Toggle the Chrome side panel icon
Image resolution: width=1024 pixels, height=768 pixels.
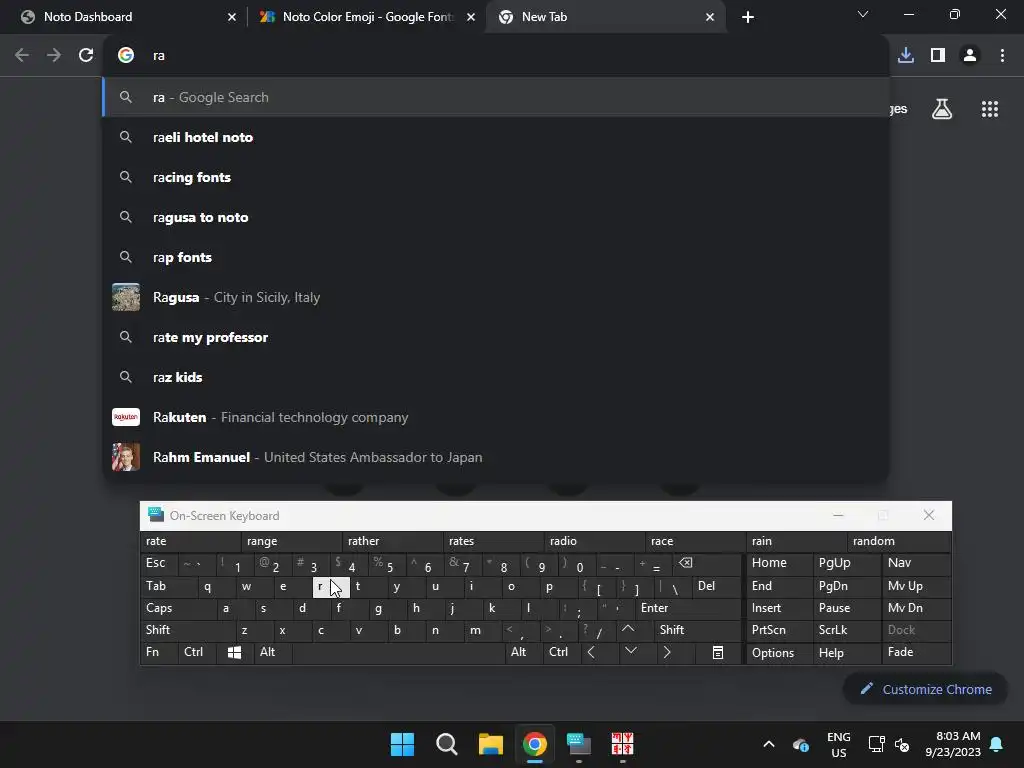click(938, 56)
